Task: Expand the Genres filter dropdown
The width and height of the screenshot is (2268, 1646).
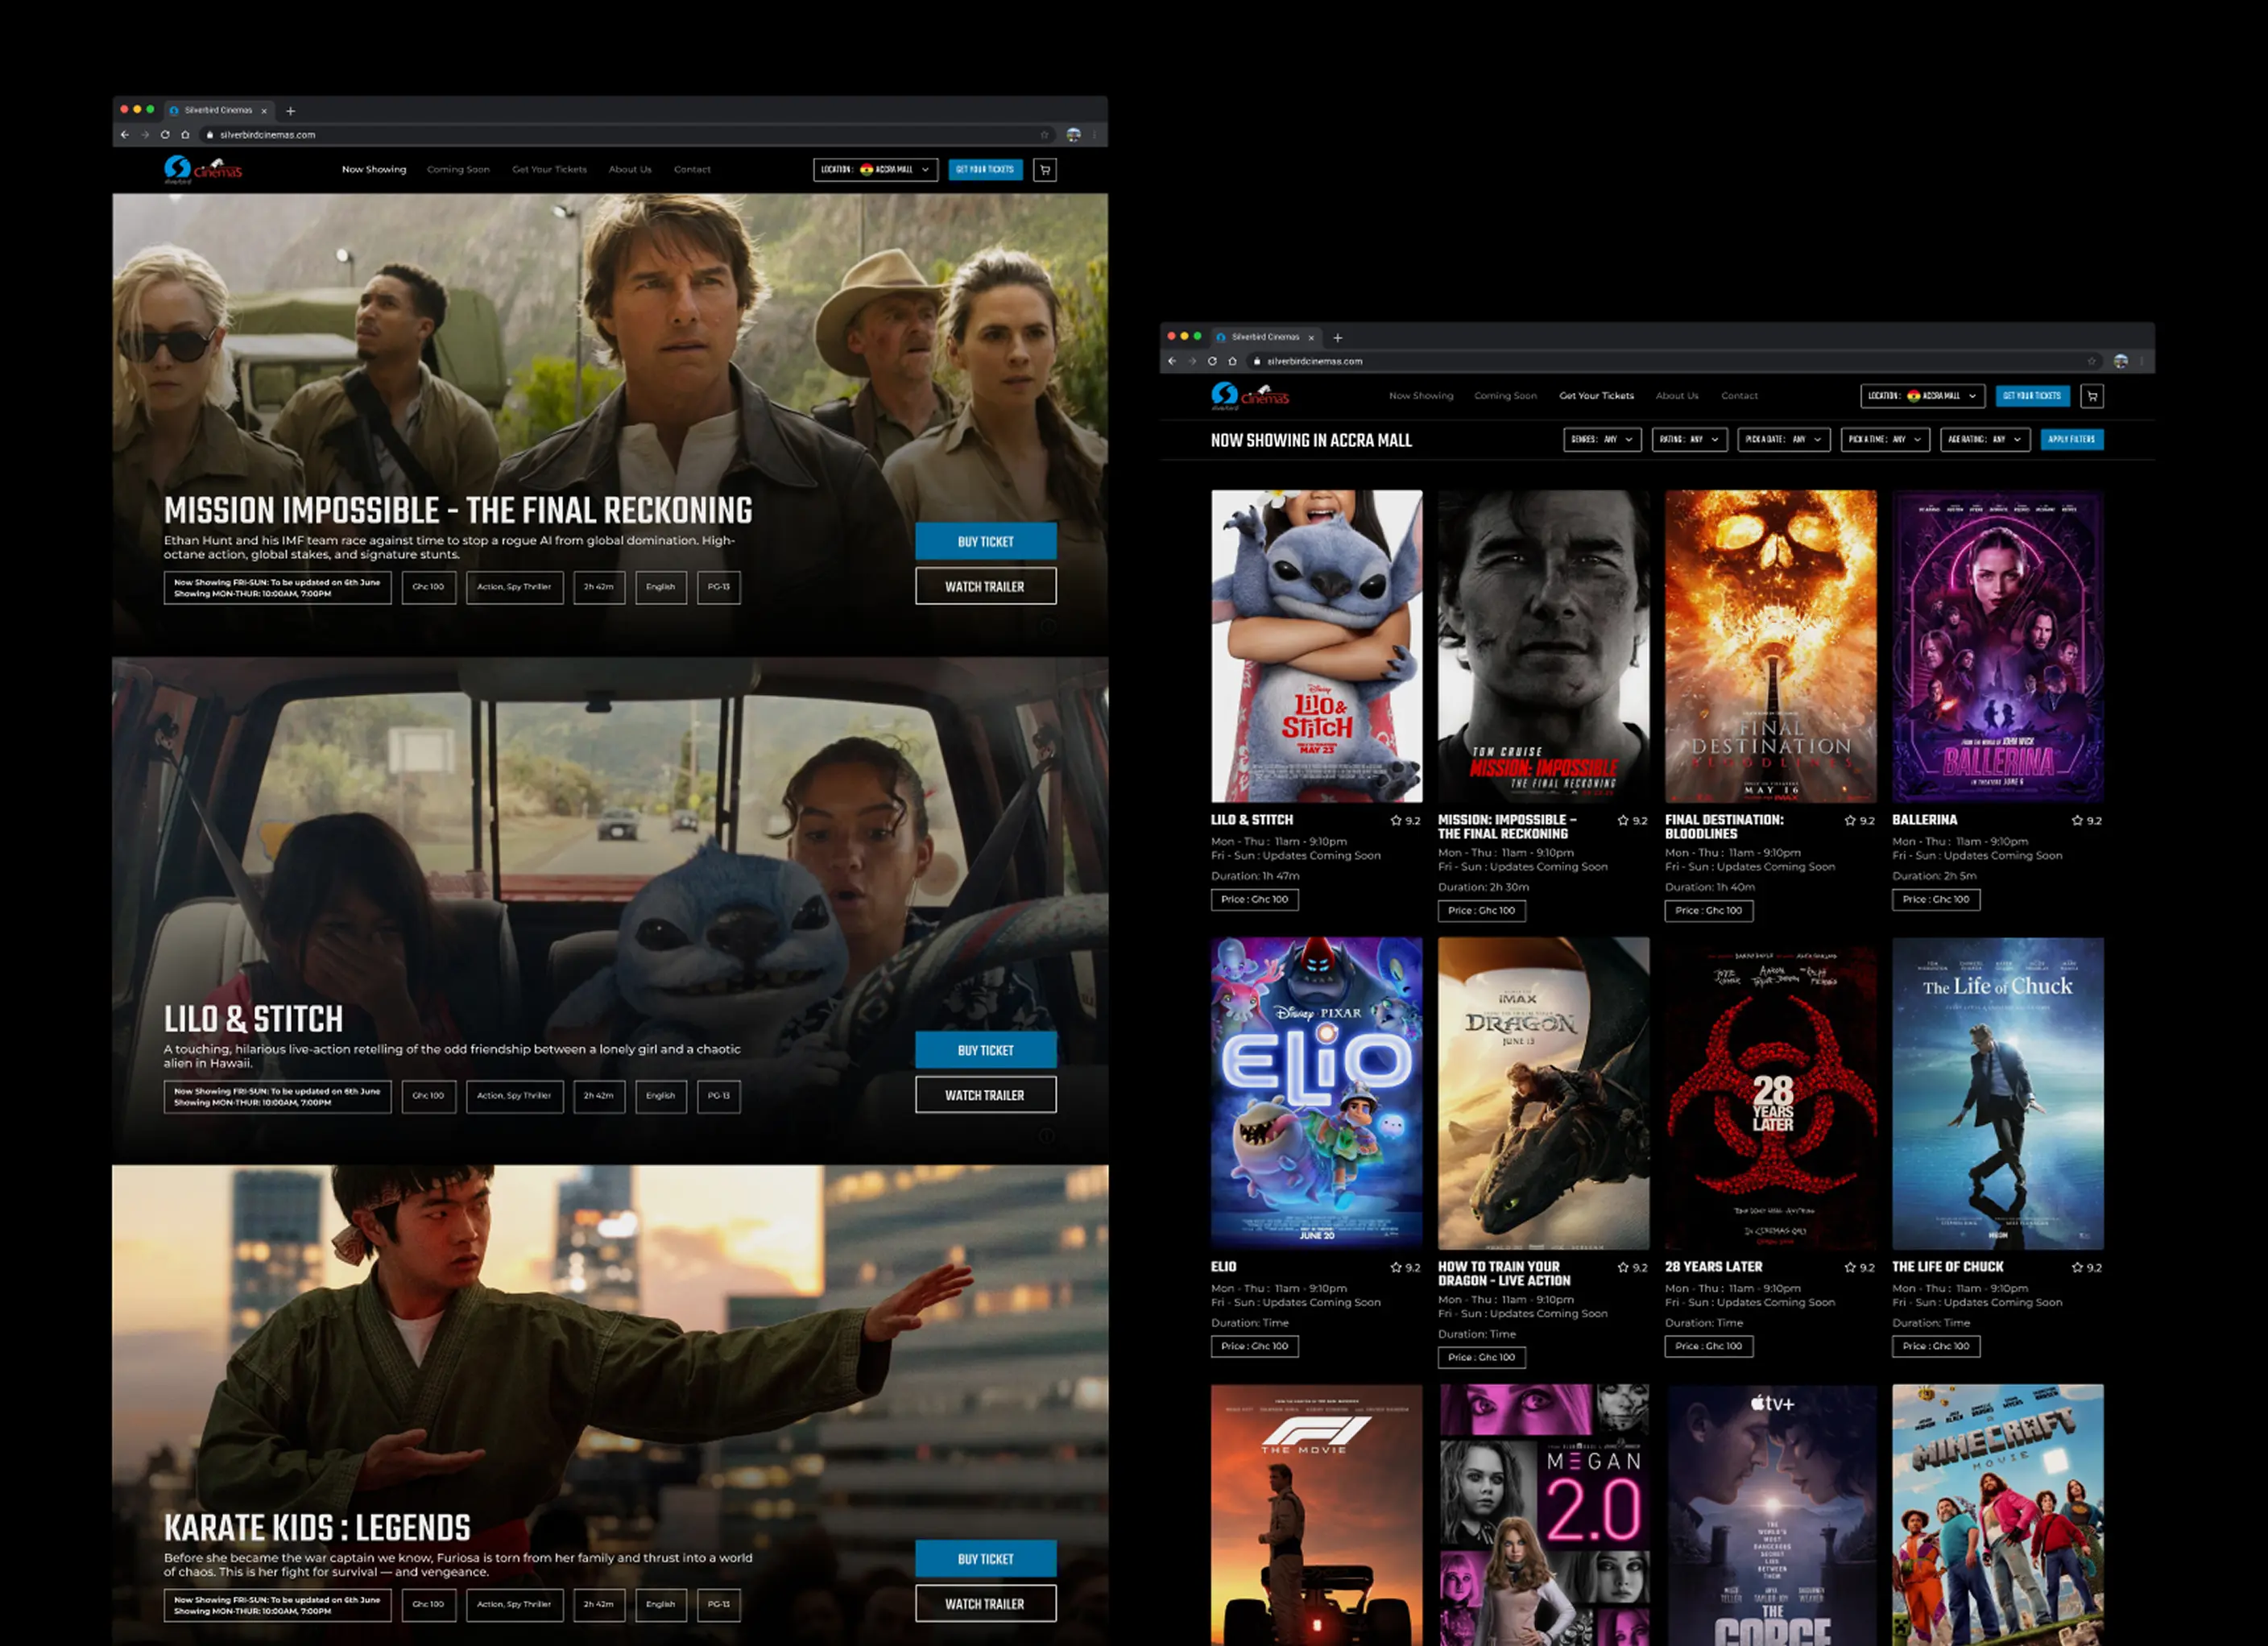Action: click(1602, 440)
